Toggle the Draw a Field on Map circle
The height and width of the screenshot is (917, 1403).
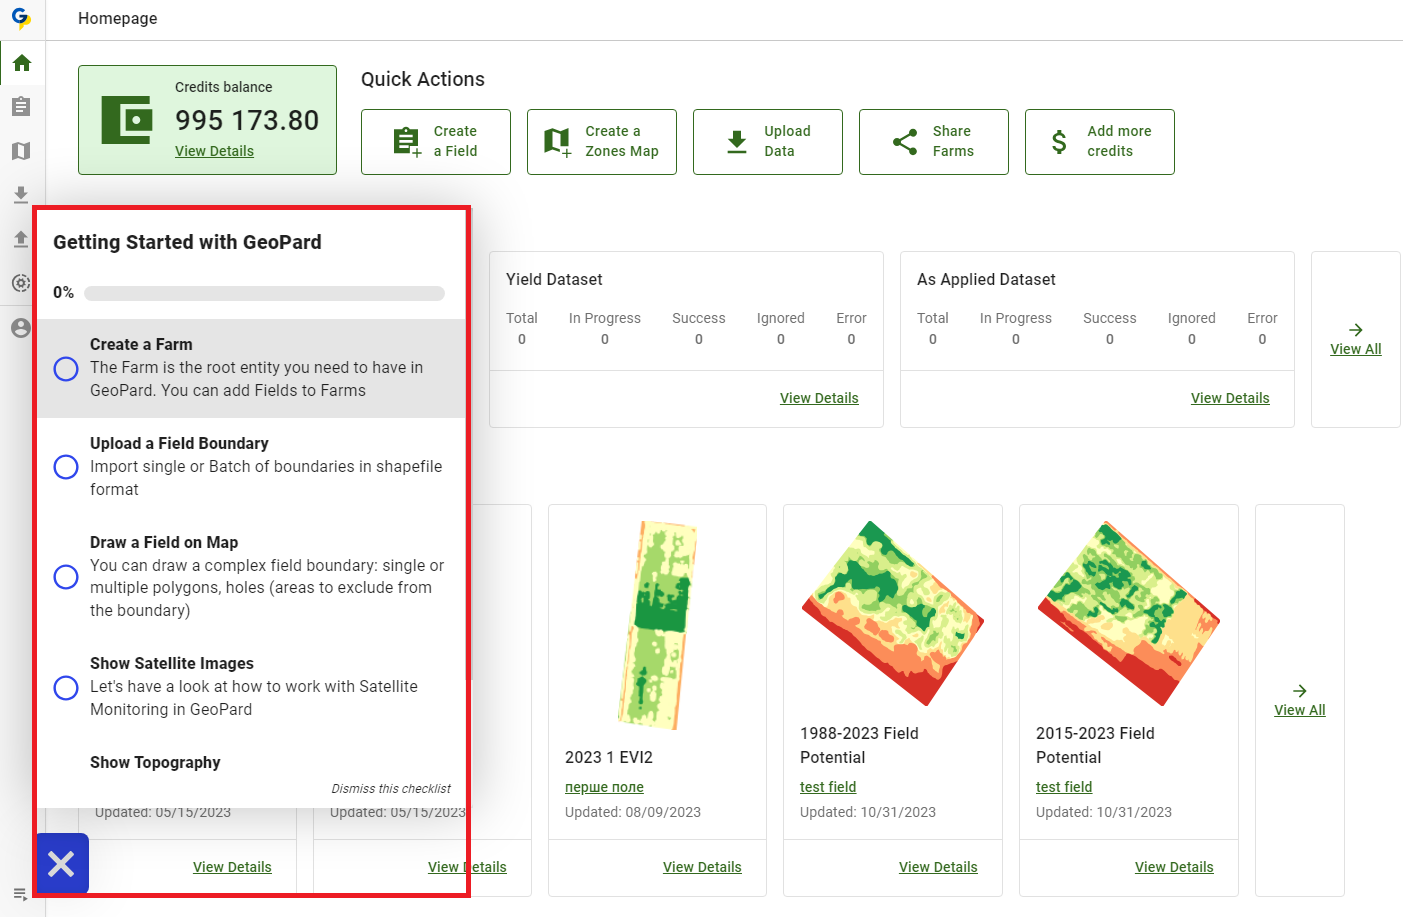click(66, 577)
